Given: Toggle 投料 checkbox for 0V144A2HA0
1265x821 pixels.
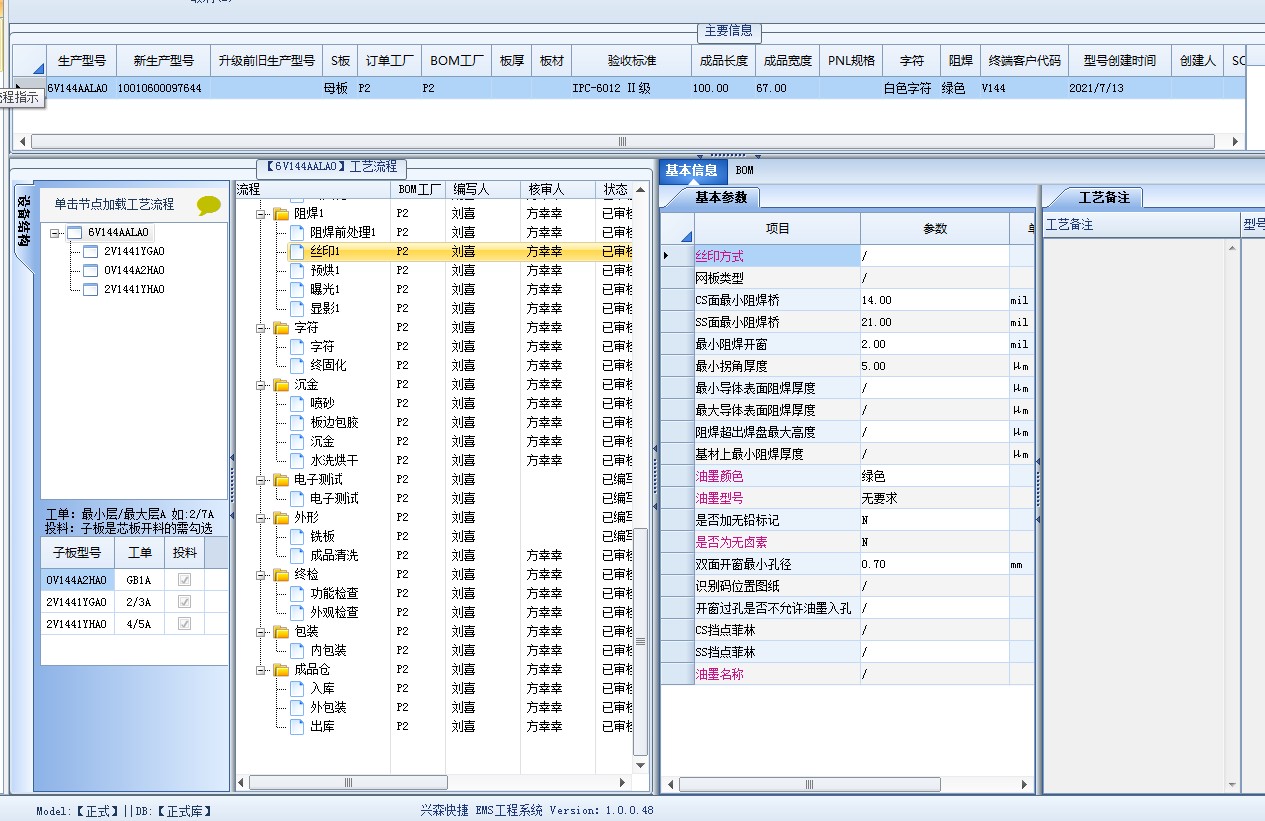Looking at the screenshot, I should (184, 580).
